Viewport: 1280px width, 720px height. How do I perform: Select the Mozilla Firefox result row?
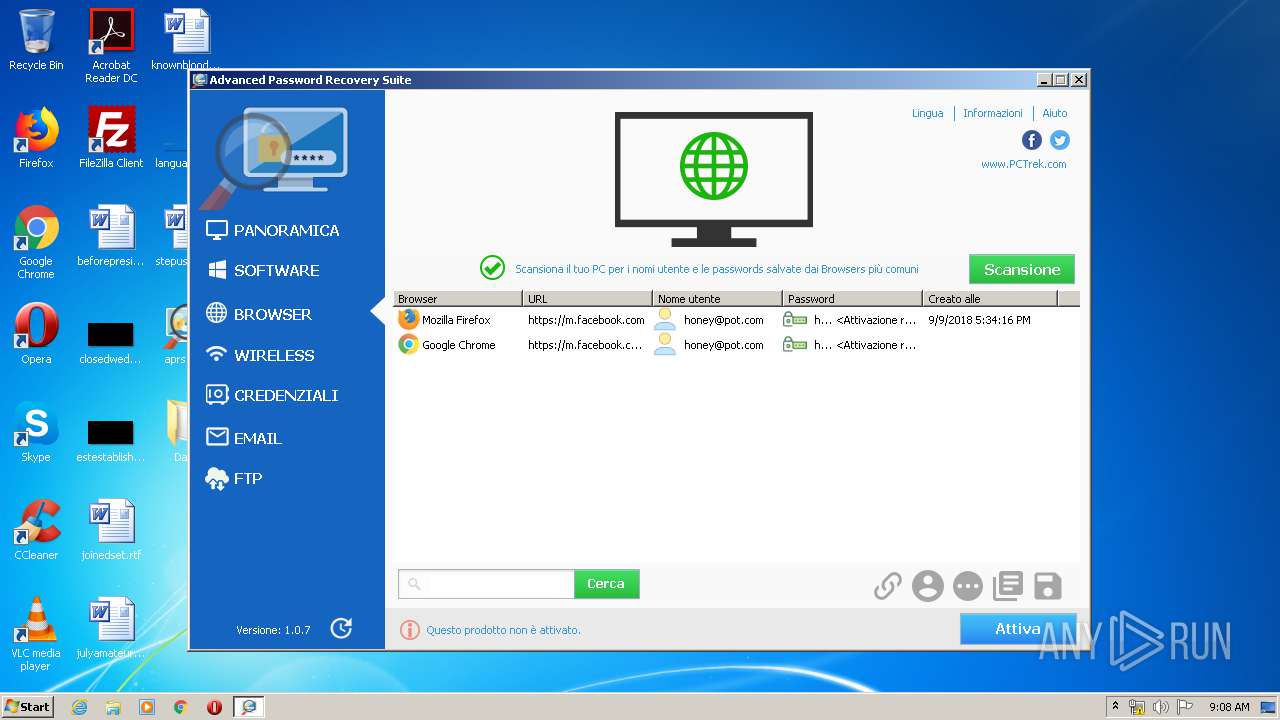coord(737,320)
